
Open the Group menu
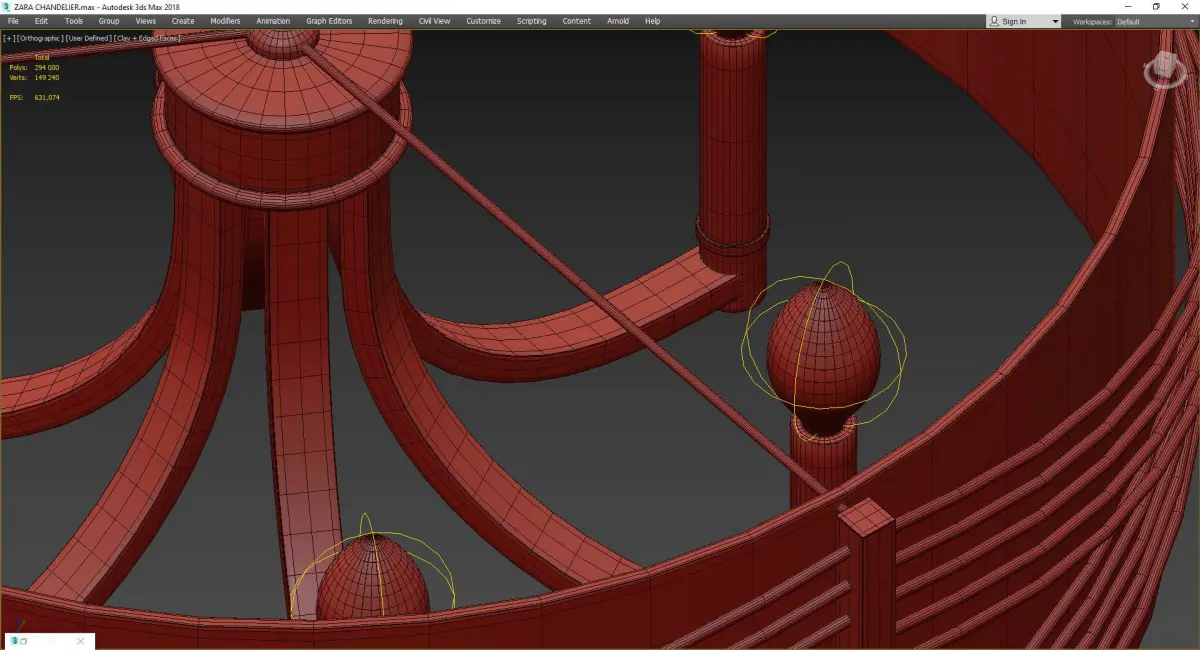tap(108, 21)
